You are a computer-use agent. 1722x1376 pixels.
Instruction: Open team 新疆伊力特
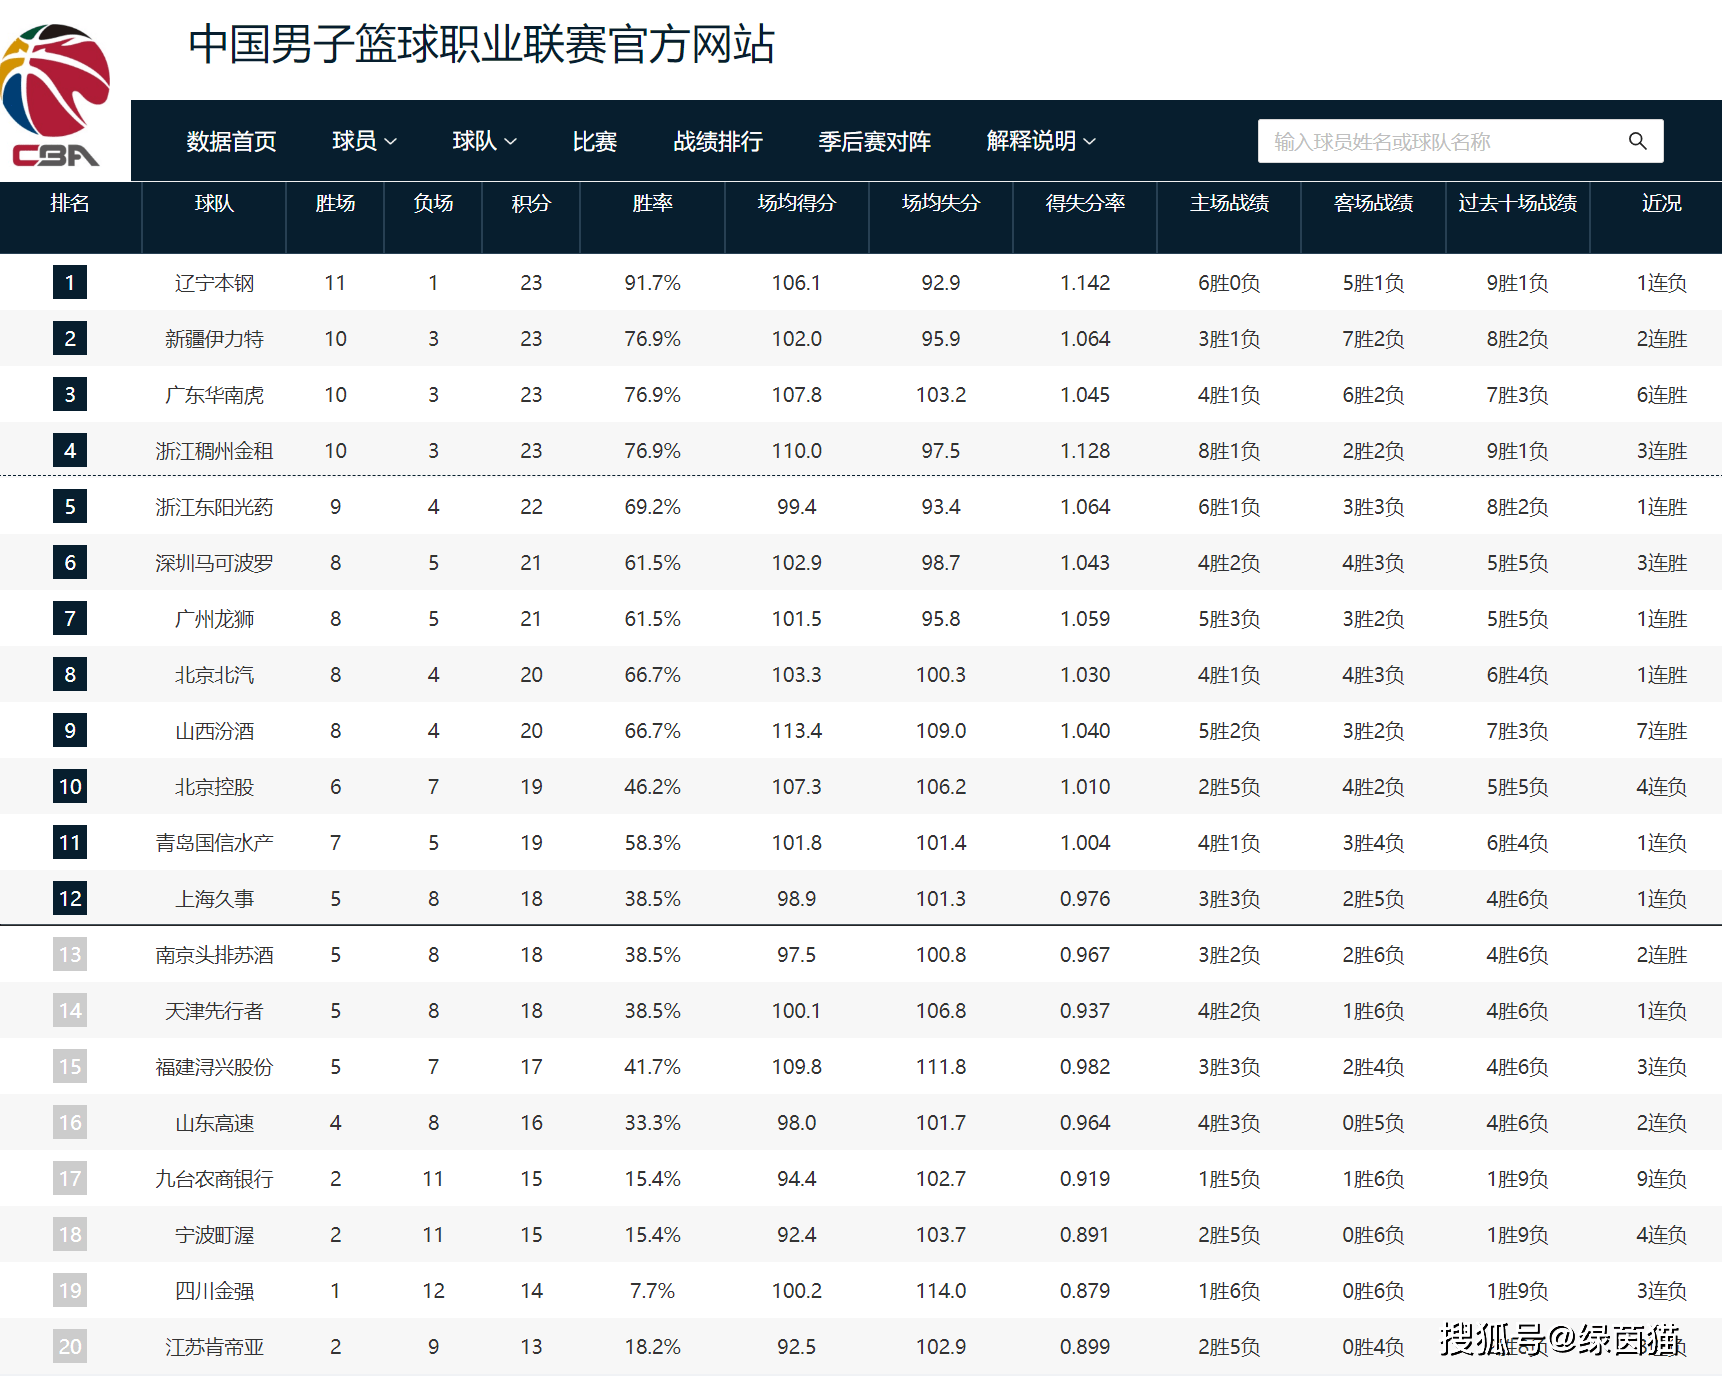(x=214, y=339)
